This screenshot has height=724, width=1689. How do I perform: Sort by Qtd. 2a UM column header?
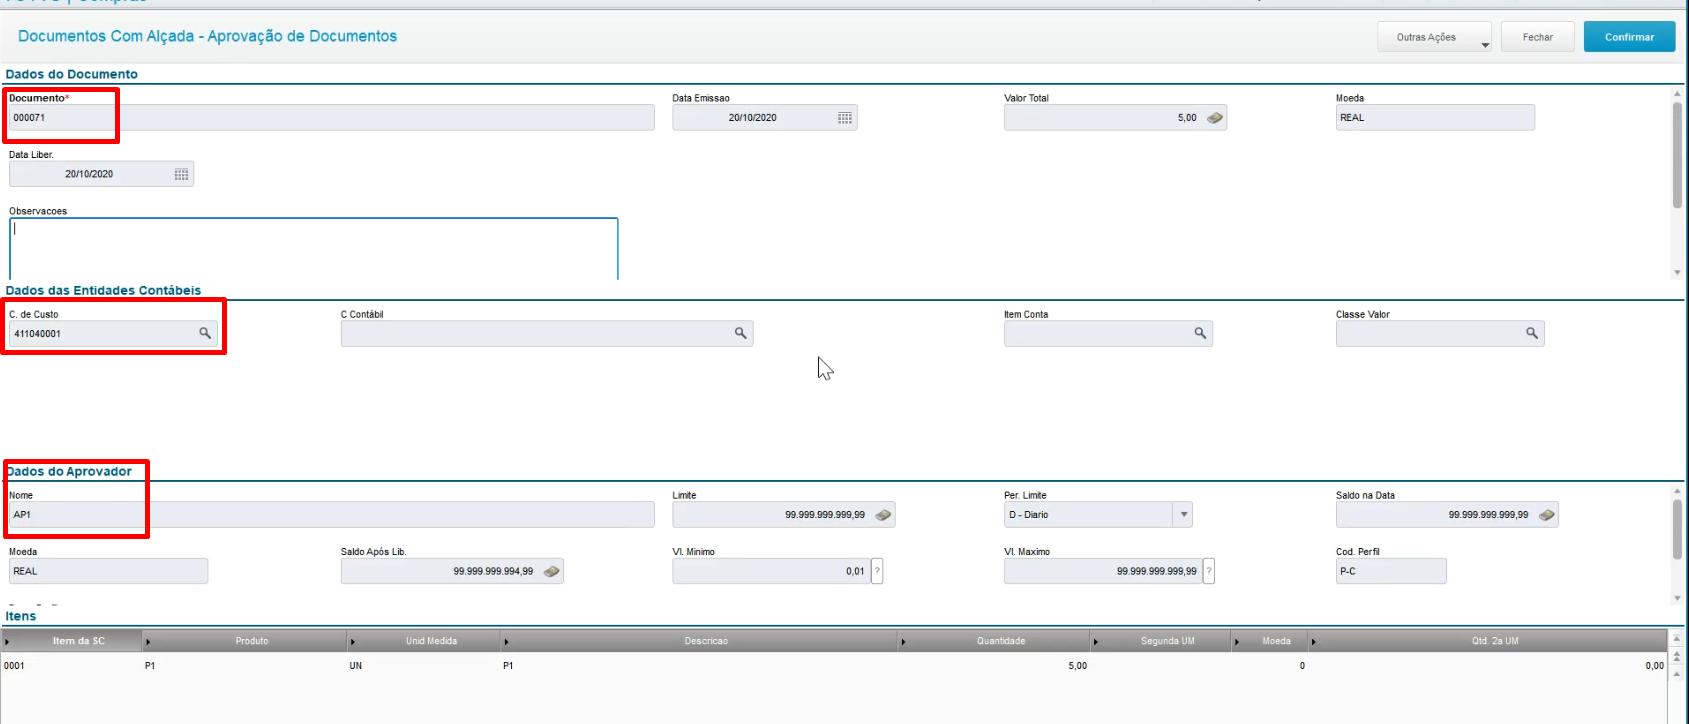tap(1494, 641)
